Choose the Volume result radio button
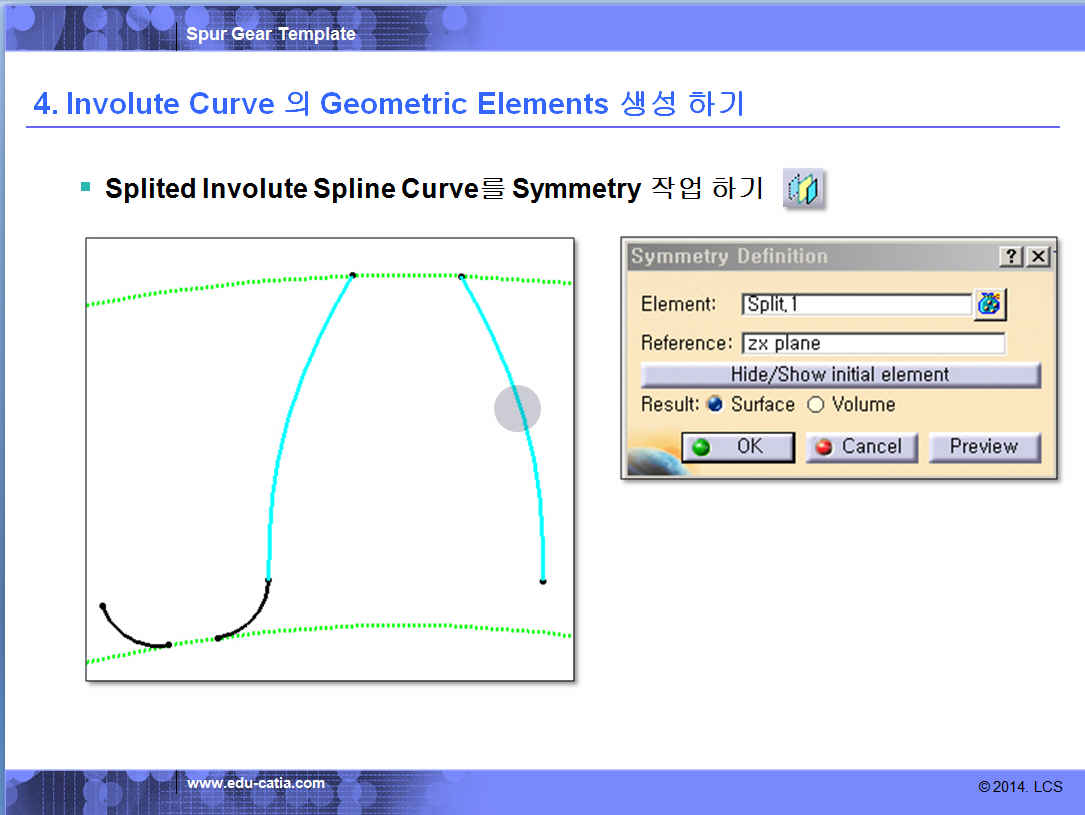This screenshot has width=1085, height=815. tap(815, 405)
